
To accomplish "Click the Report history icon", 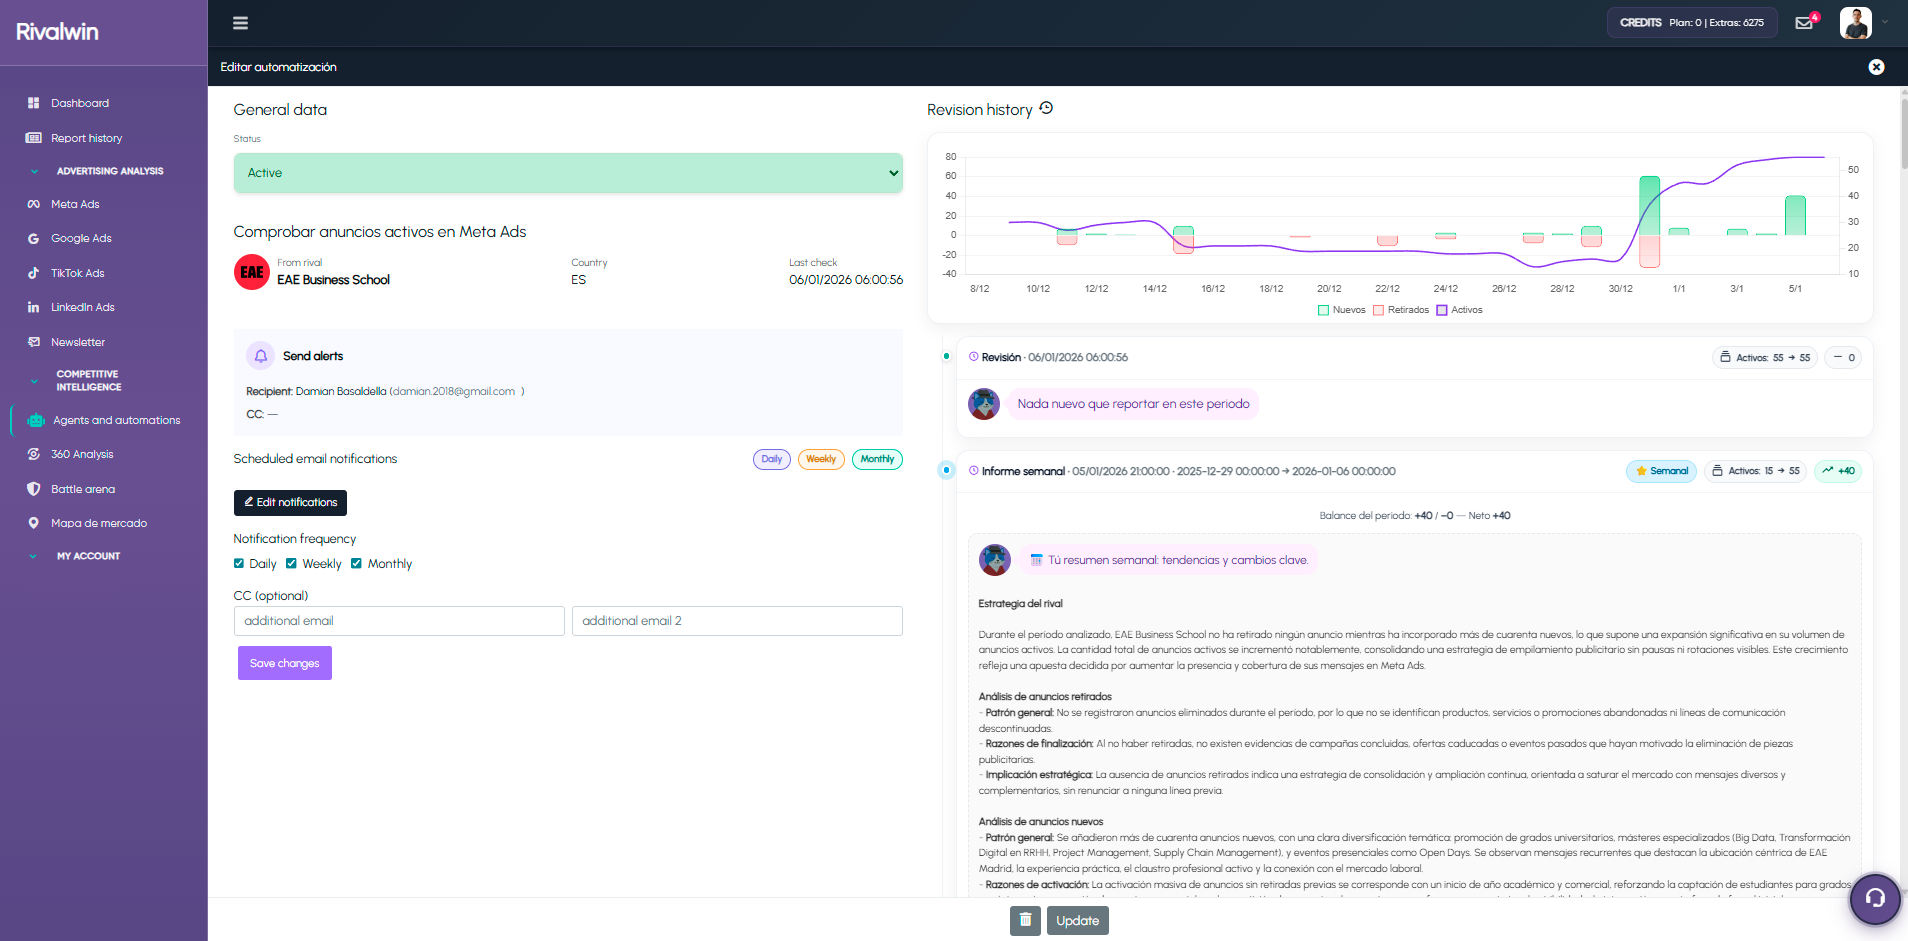I will coord(33,138).
